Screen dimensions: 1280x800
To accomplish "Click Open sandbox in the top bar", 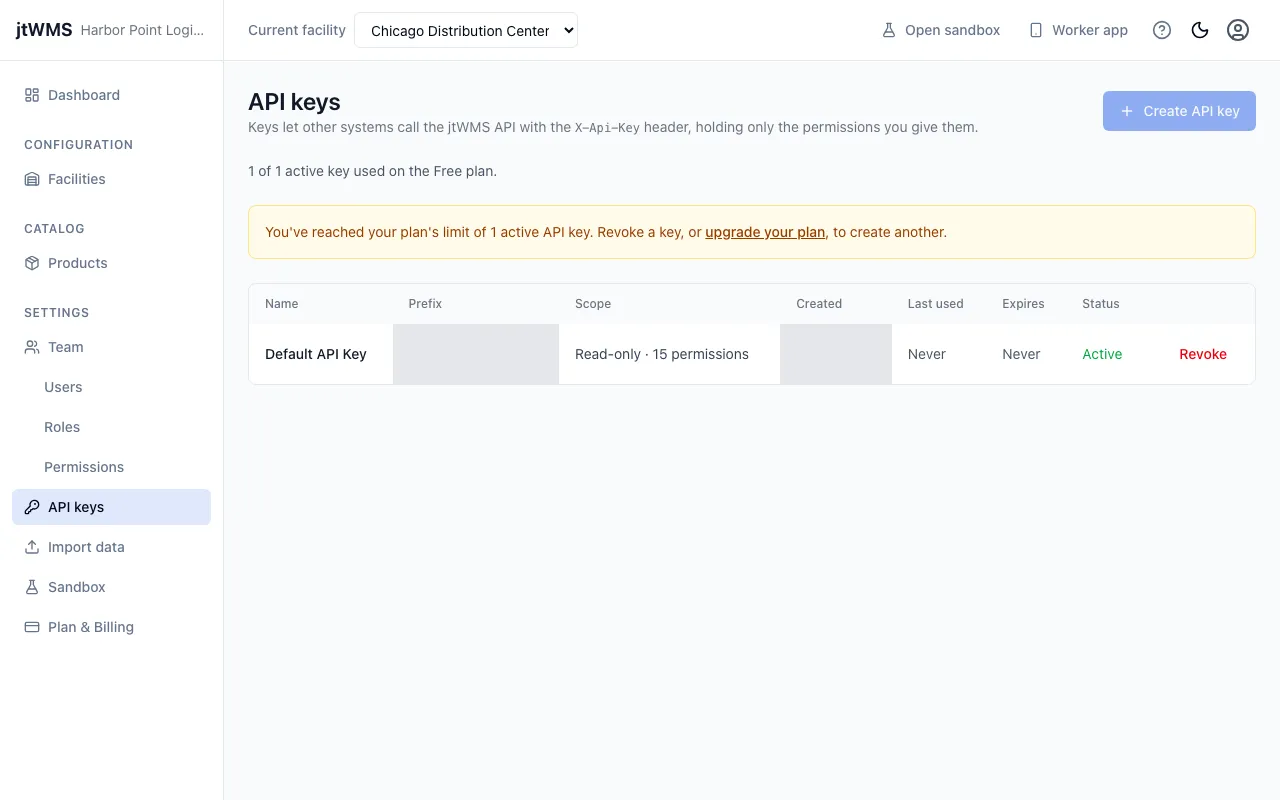I will tap(941, 30).
